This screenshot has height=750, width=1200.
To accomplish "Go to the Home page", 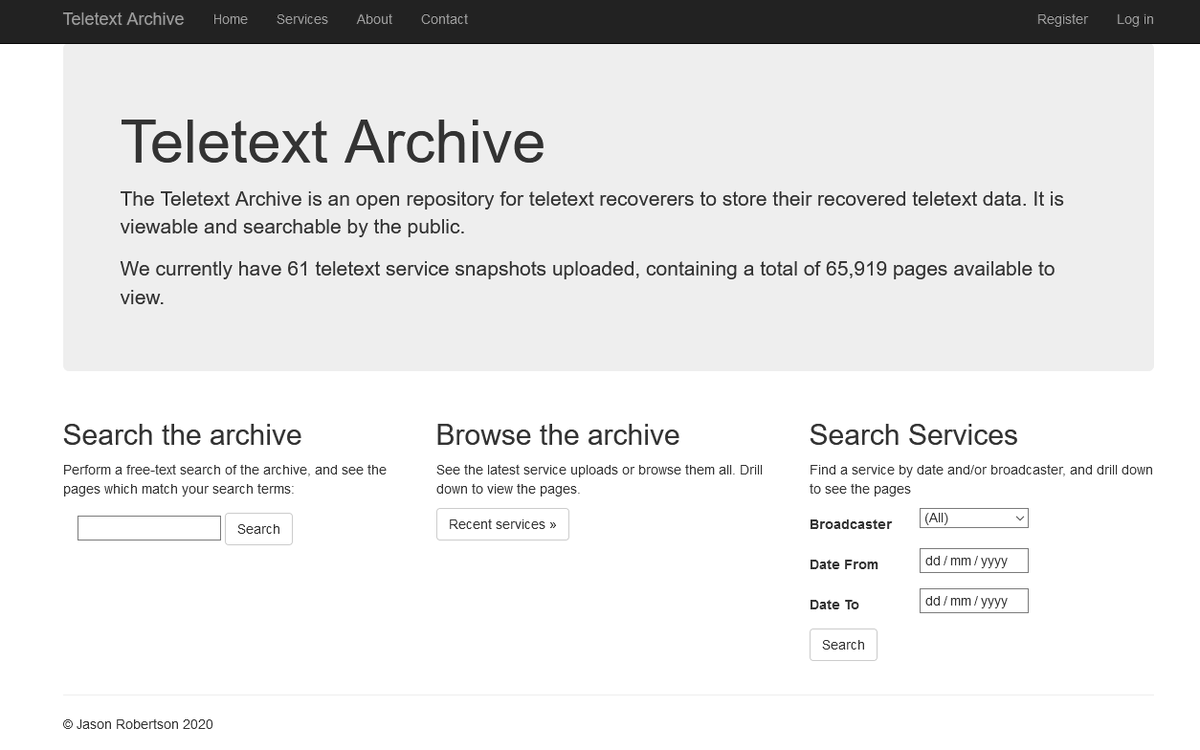I will [230, 19].
